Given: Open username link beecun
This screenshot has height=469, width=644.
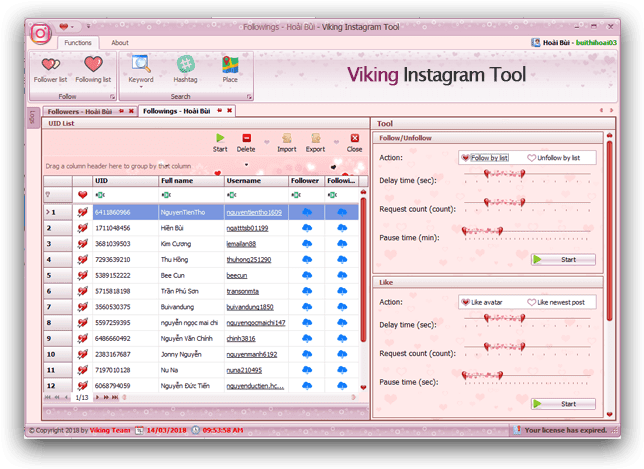Looking at the screenshot, I should tap(237, 275).
